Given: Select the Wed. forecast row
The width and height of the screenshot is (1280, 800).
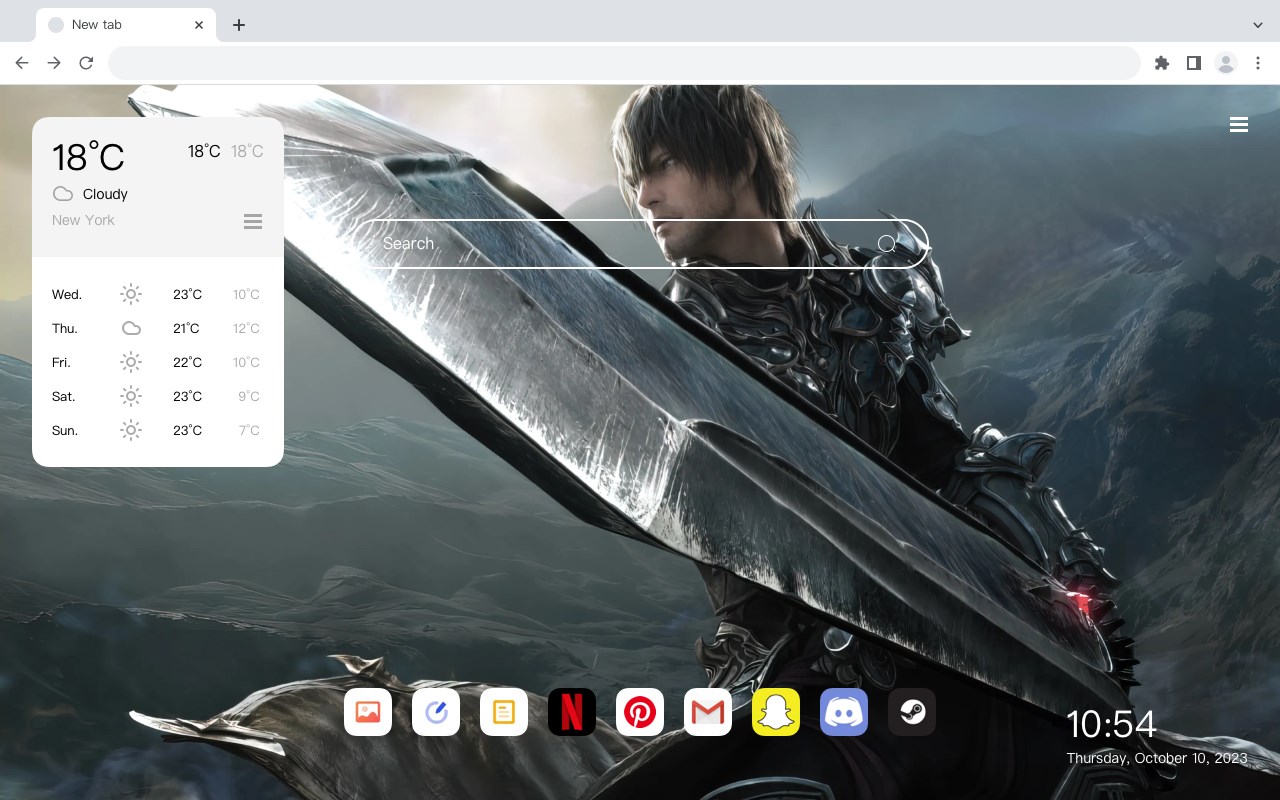Looking at the screenshot, I should tap(157, 294).
